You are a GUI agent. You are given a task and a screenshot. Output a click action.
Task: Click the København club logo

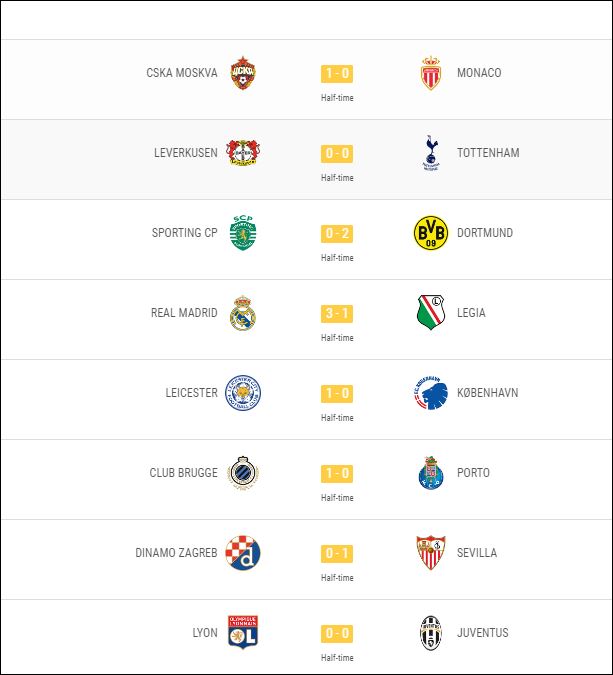(x=430, y=393)
